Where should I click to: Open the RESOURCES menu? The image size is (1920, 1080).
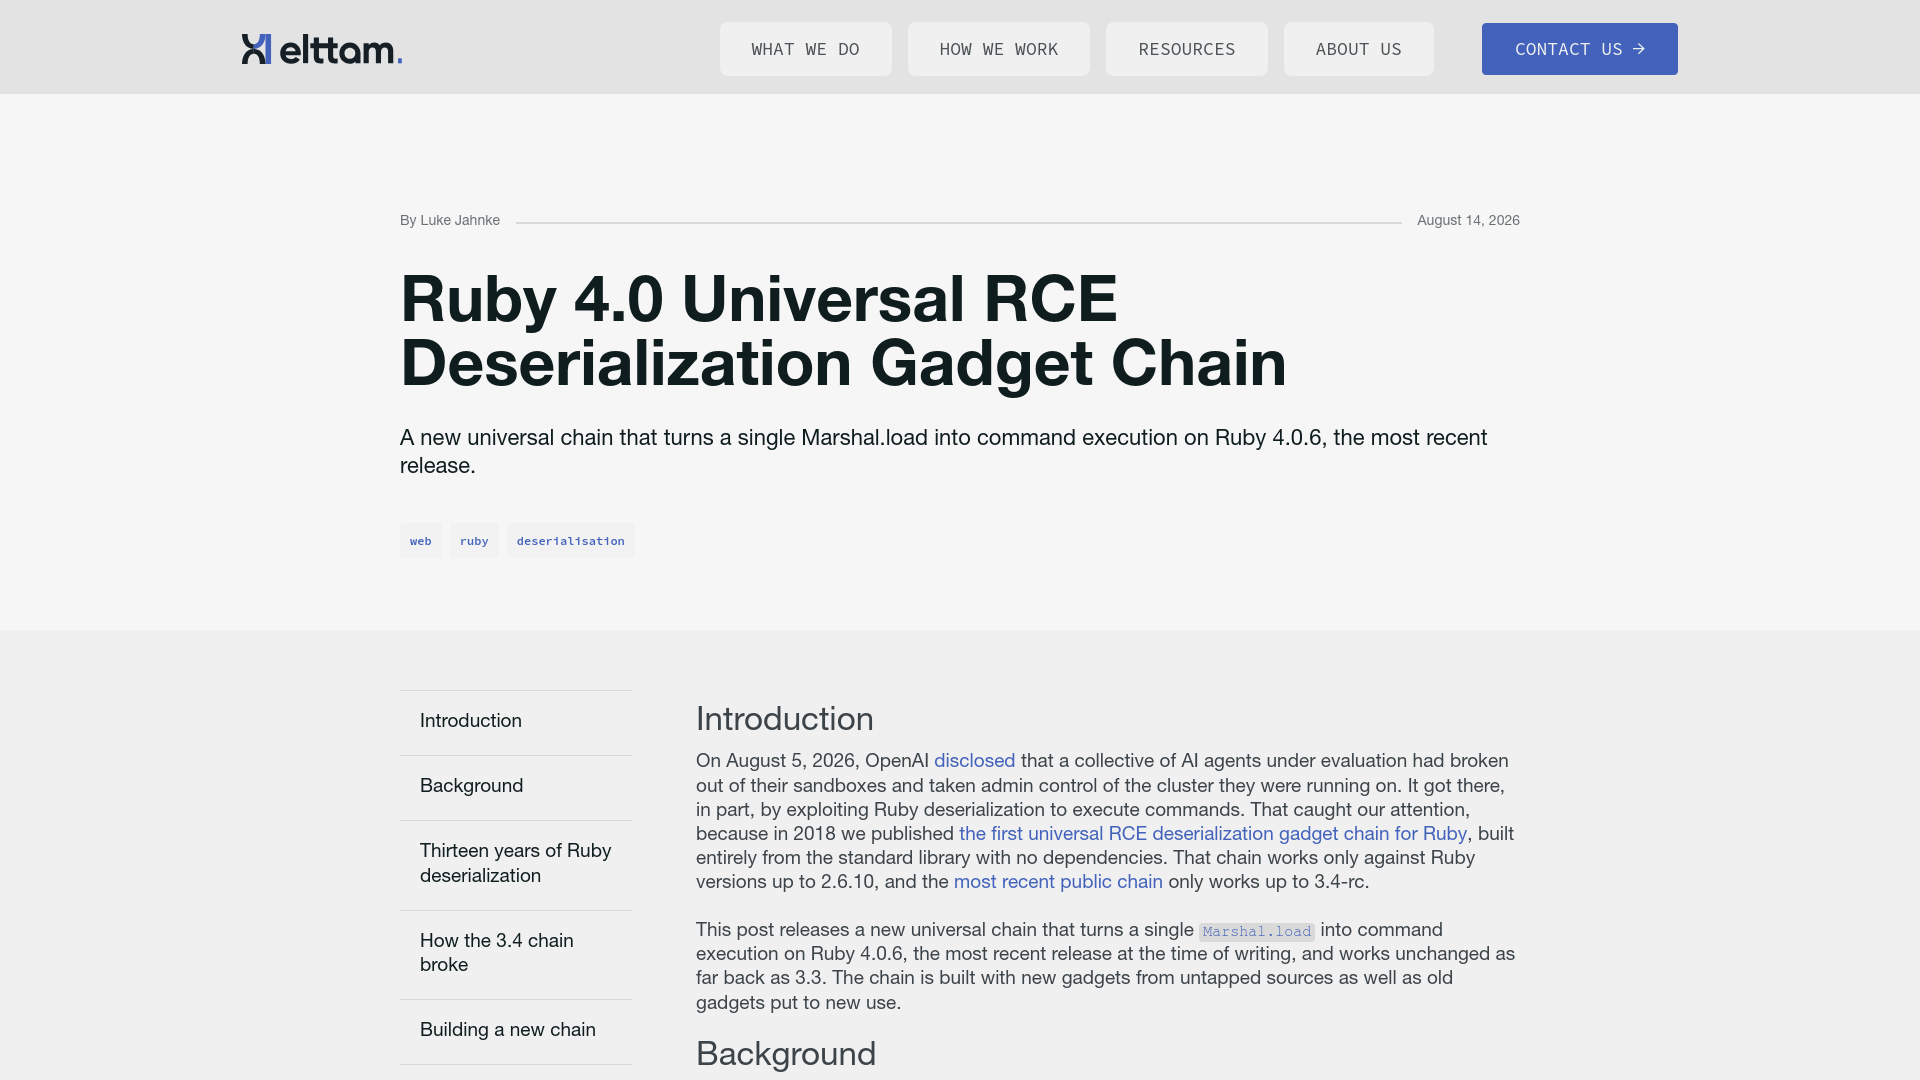coord(1186,49)
